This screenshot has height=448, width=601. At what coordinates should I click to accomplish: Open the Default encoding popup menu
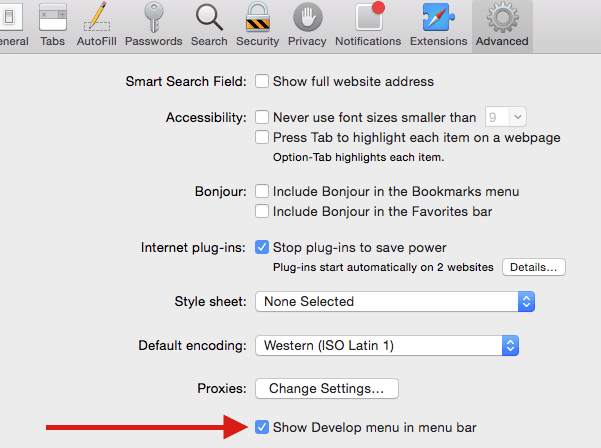click(387, 346)
